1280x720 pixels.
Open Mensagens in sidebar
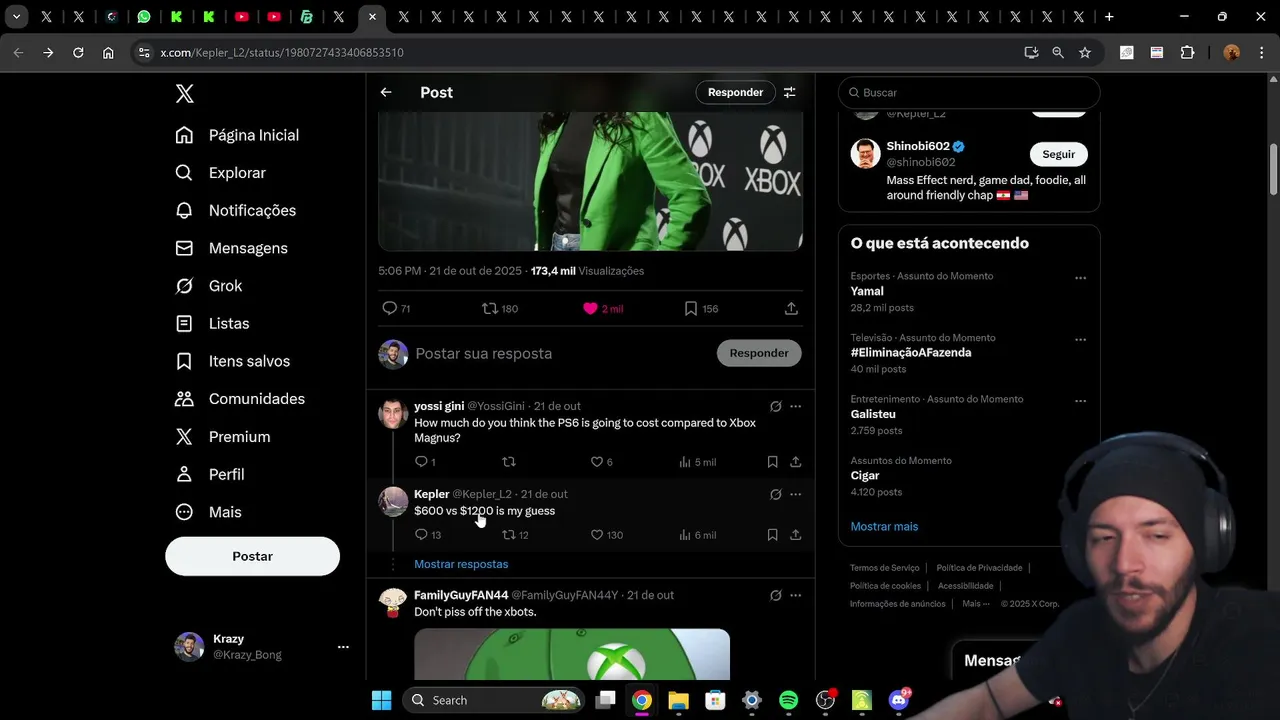[x=232, y=248]
